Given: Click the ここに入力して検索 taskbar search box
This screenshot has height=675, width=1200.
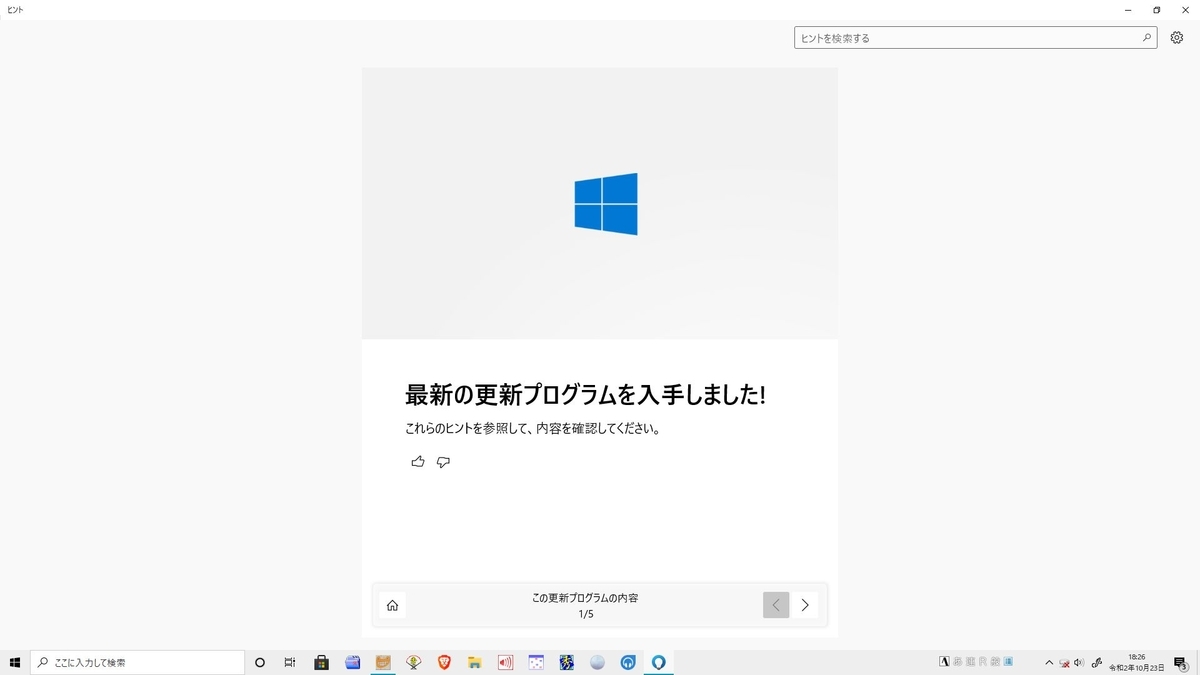Looking at the screenshot, I should [137, 662].
